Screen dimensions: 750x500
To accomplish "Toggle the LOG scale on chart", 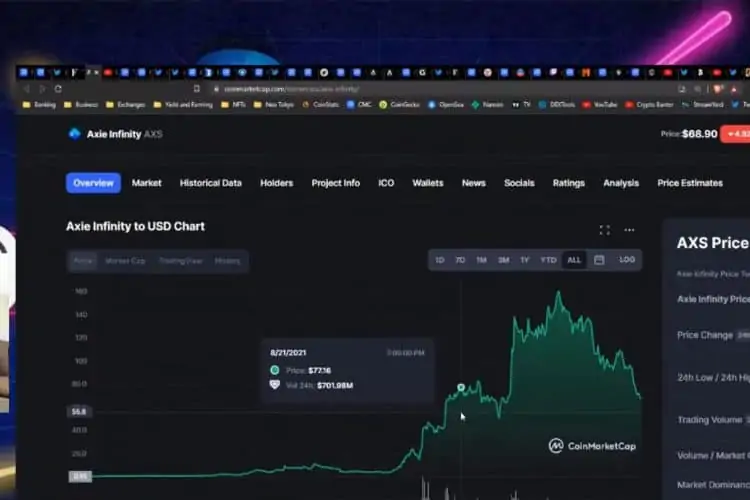I will (627, 260).
